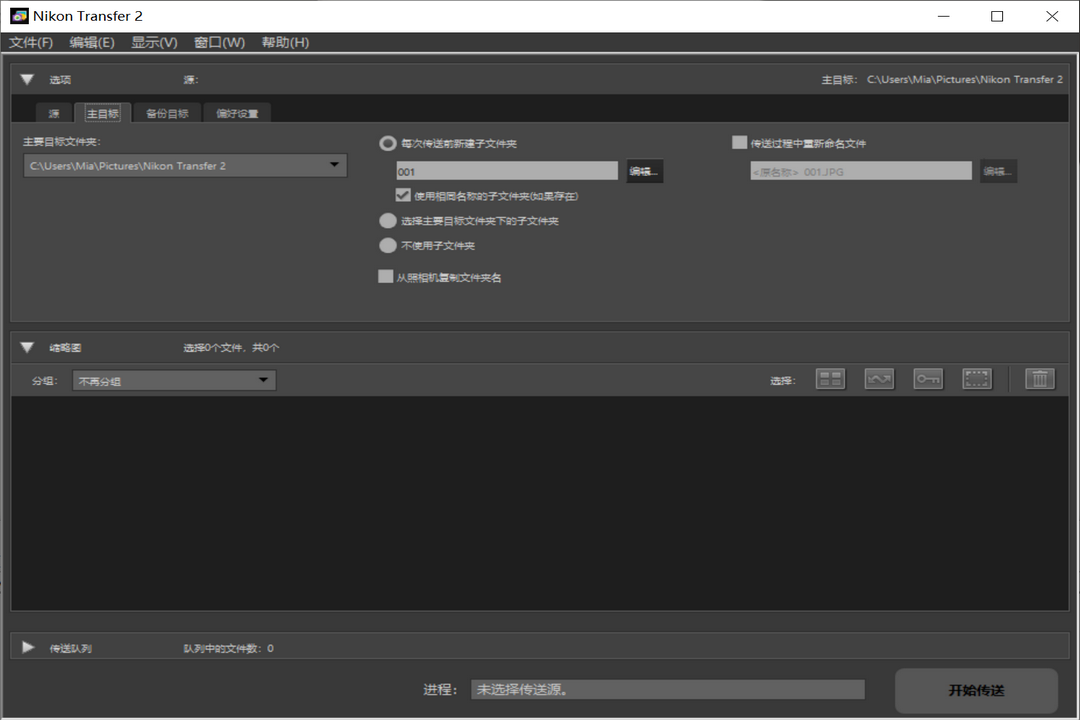Click the deselect all dashed rectangle icon
The height and width of the screenshot is (720, 1080).
tap(977, 379)
